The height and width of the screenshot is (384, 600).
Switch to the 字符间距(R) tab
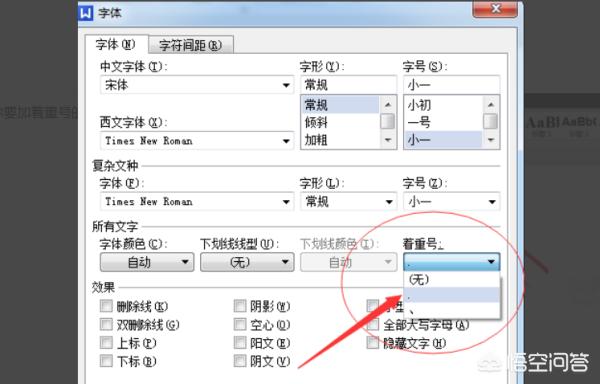tap(190, 46)
